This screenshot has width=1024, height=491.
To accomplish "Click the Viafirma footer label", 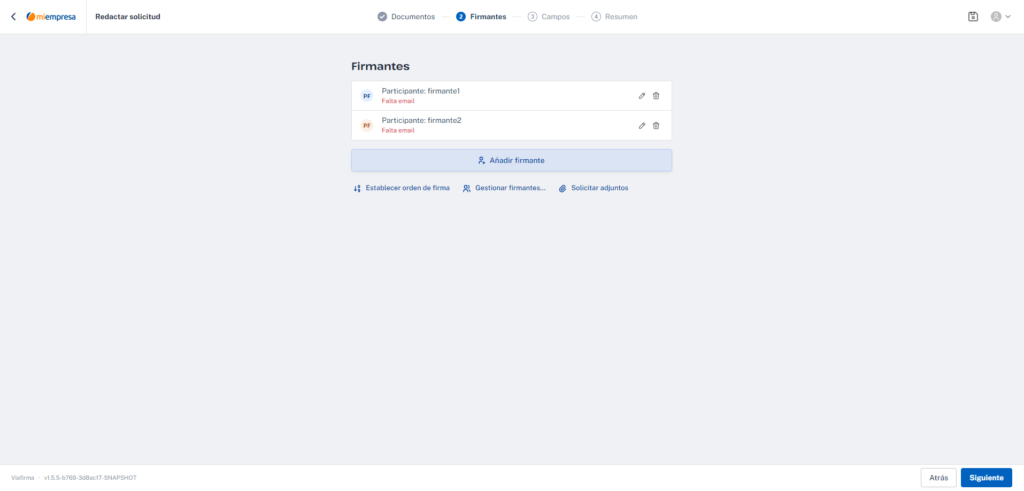I will (23, 478).
